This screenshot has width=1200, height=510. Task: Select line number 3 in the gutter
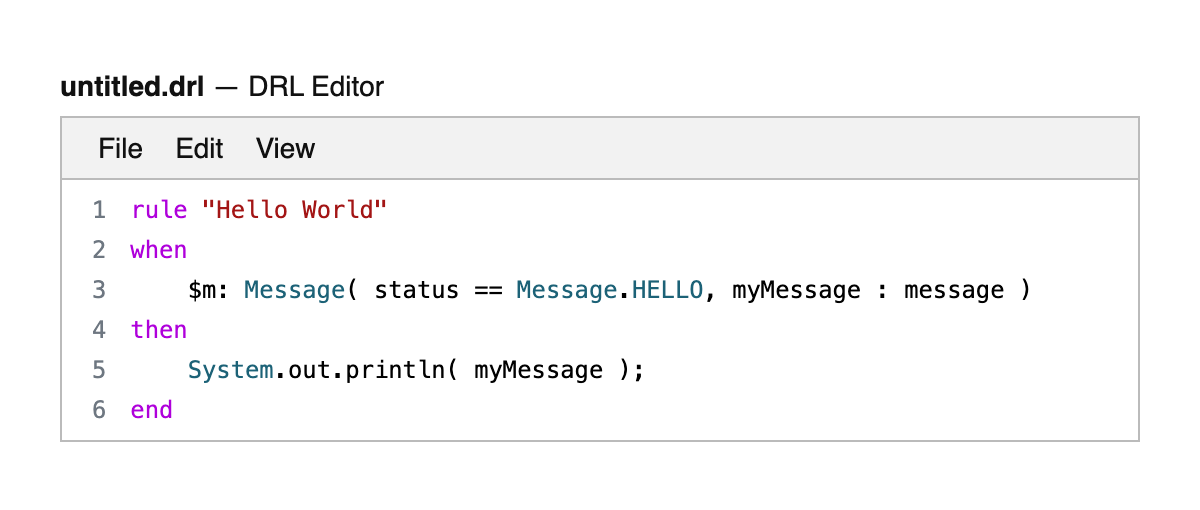(x=98, y=290)
